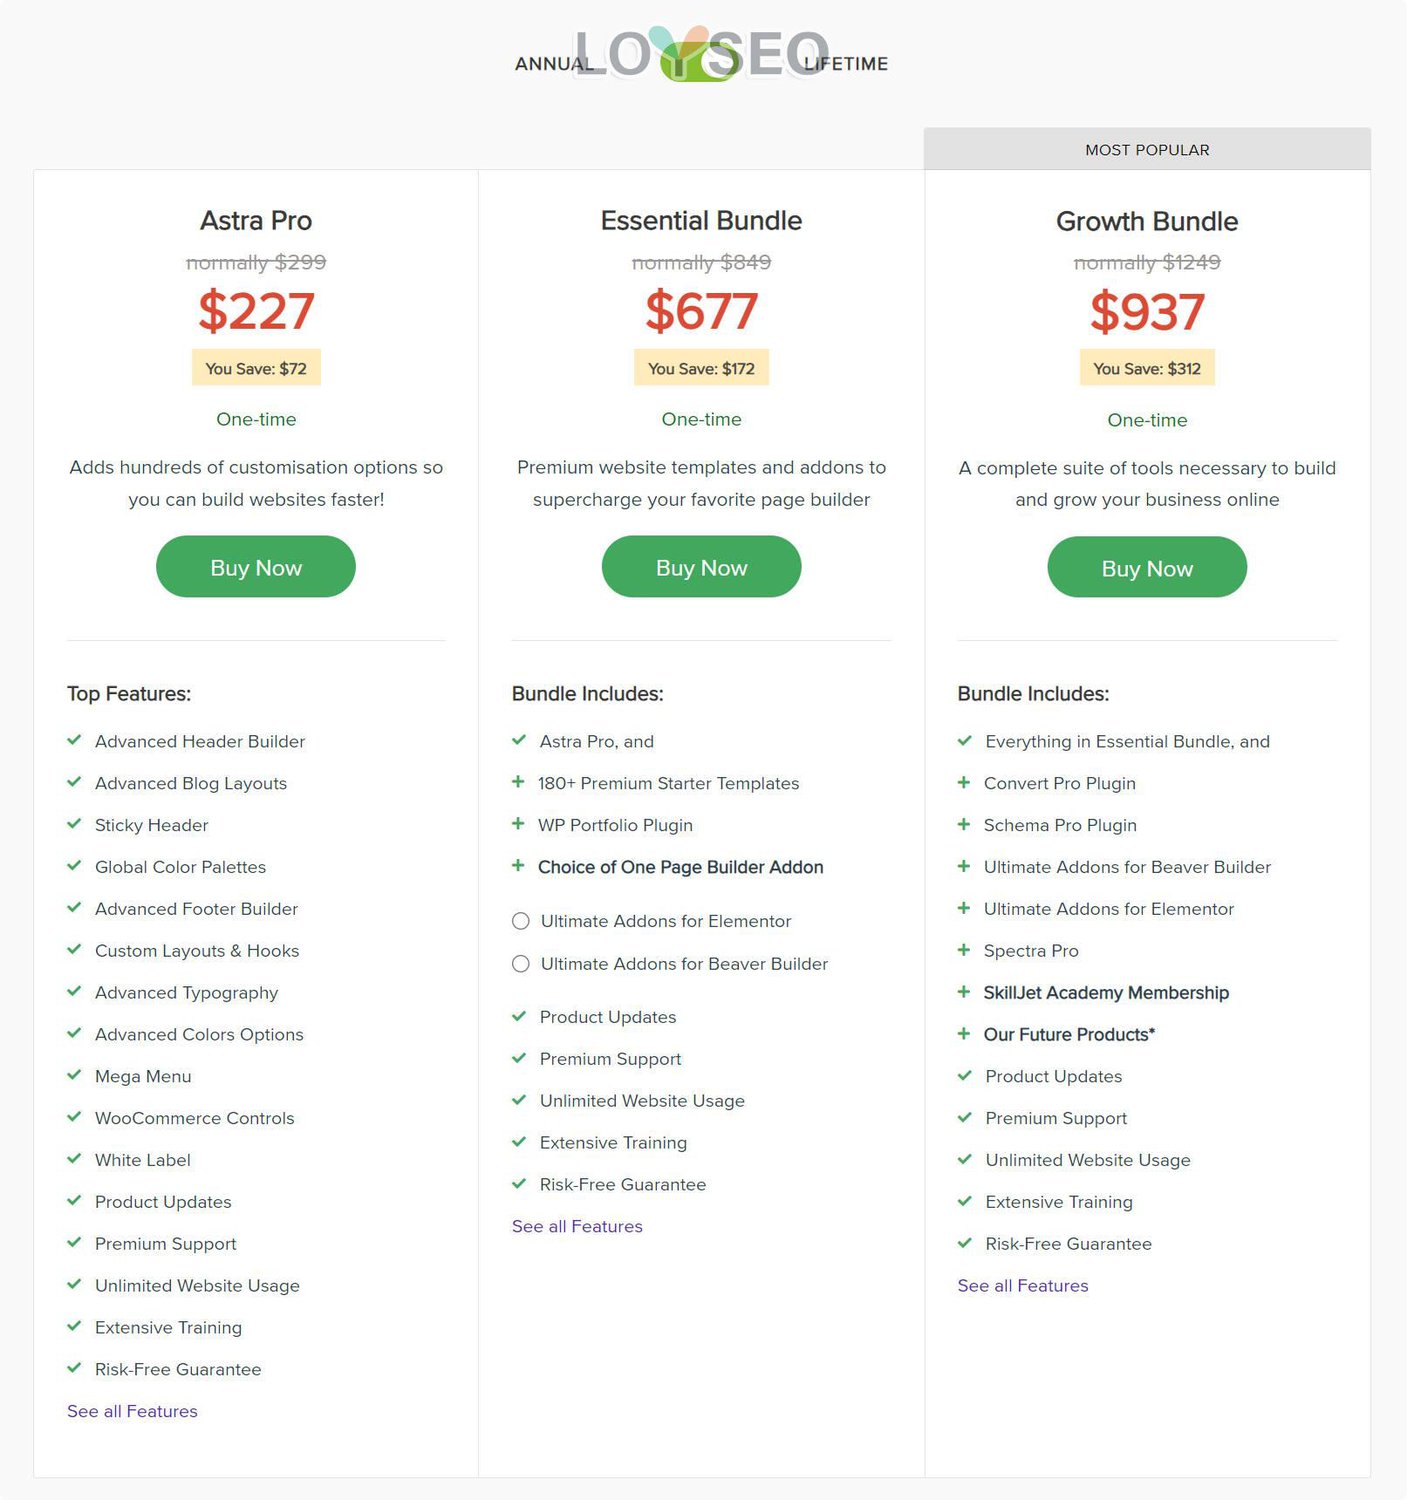Click checkmark icon beside Advanced Header Builder
The image size is (1407, 1500).
point(74,740)
